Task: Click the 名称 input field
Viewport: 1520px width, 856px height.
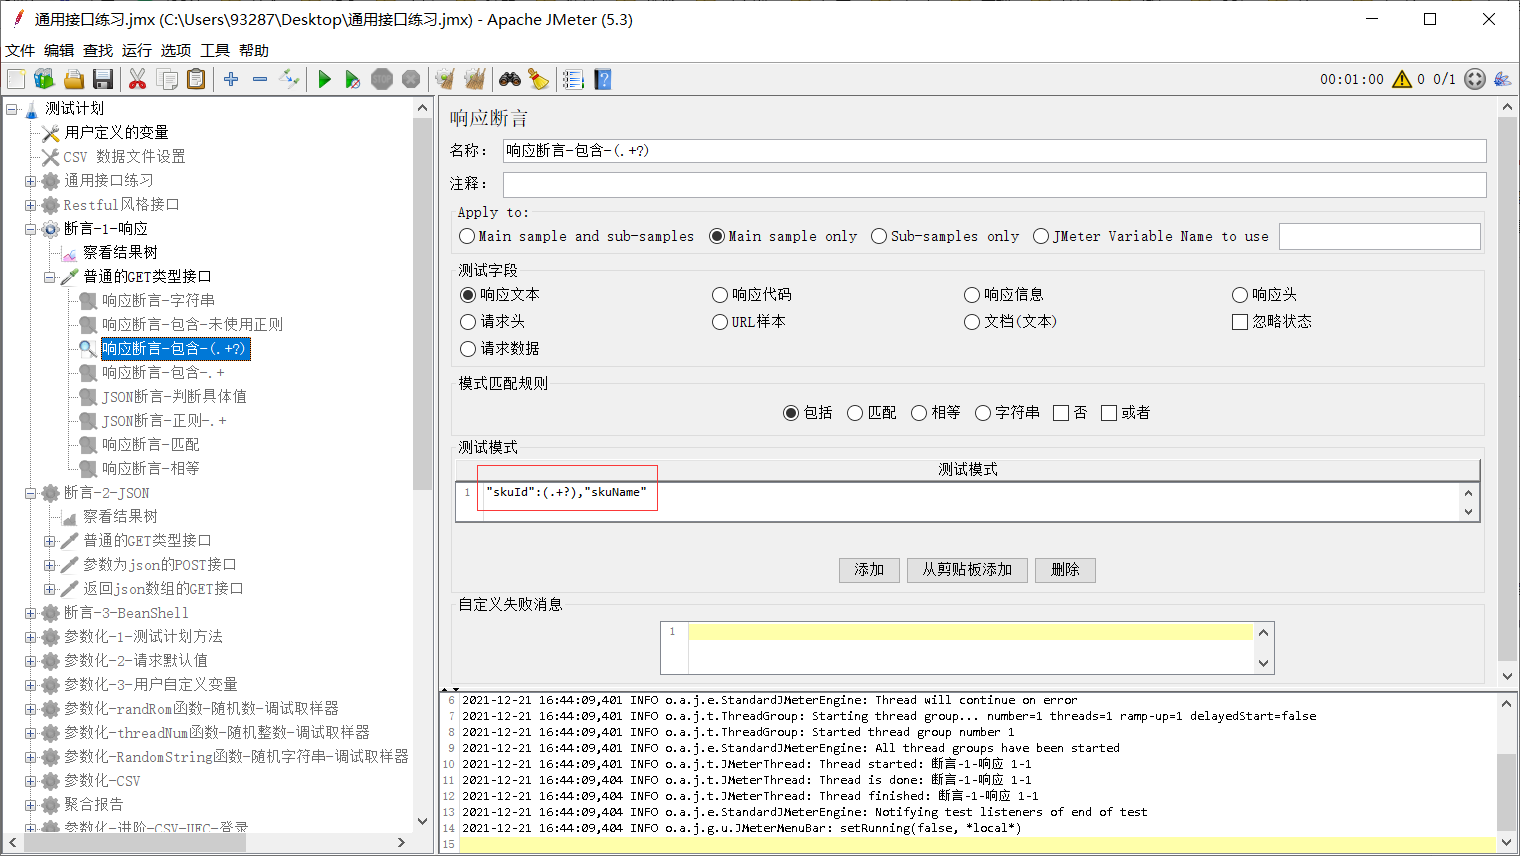Action: 994,151
